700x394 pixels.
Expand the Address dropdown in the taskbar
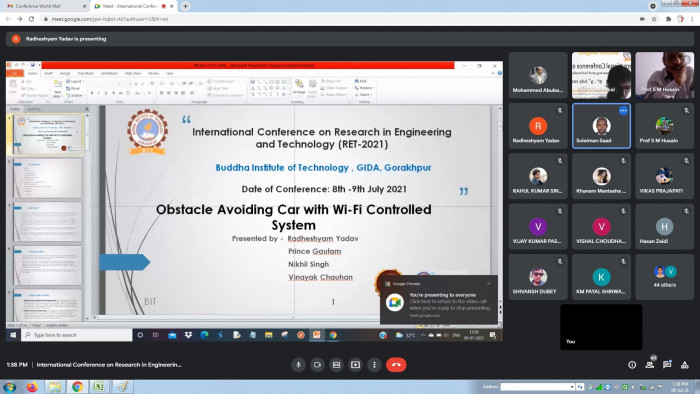click(572, 387)
